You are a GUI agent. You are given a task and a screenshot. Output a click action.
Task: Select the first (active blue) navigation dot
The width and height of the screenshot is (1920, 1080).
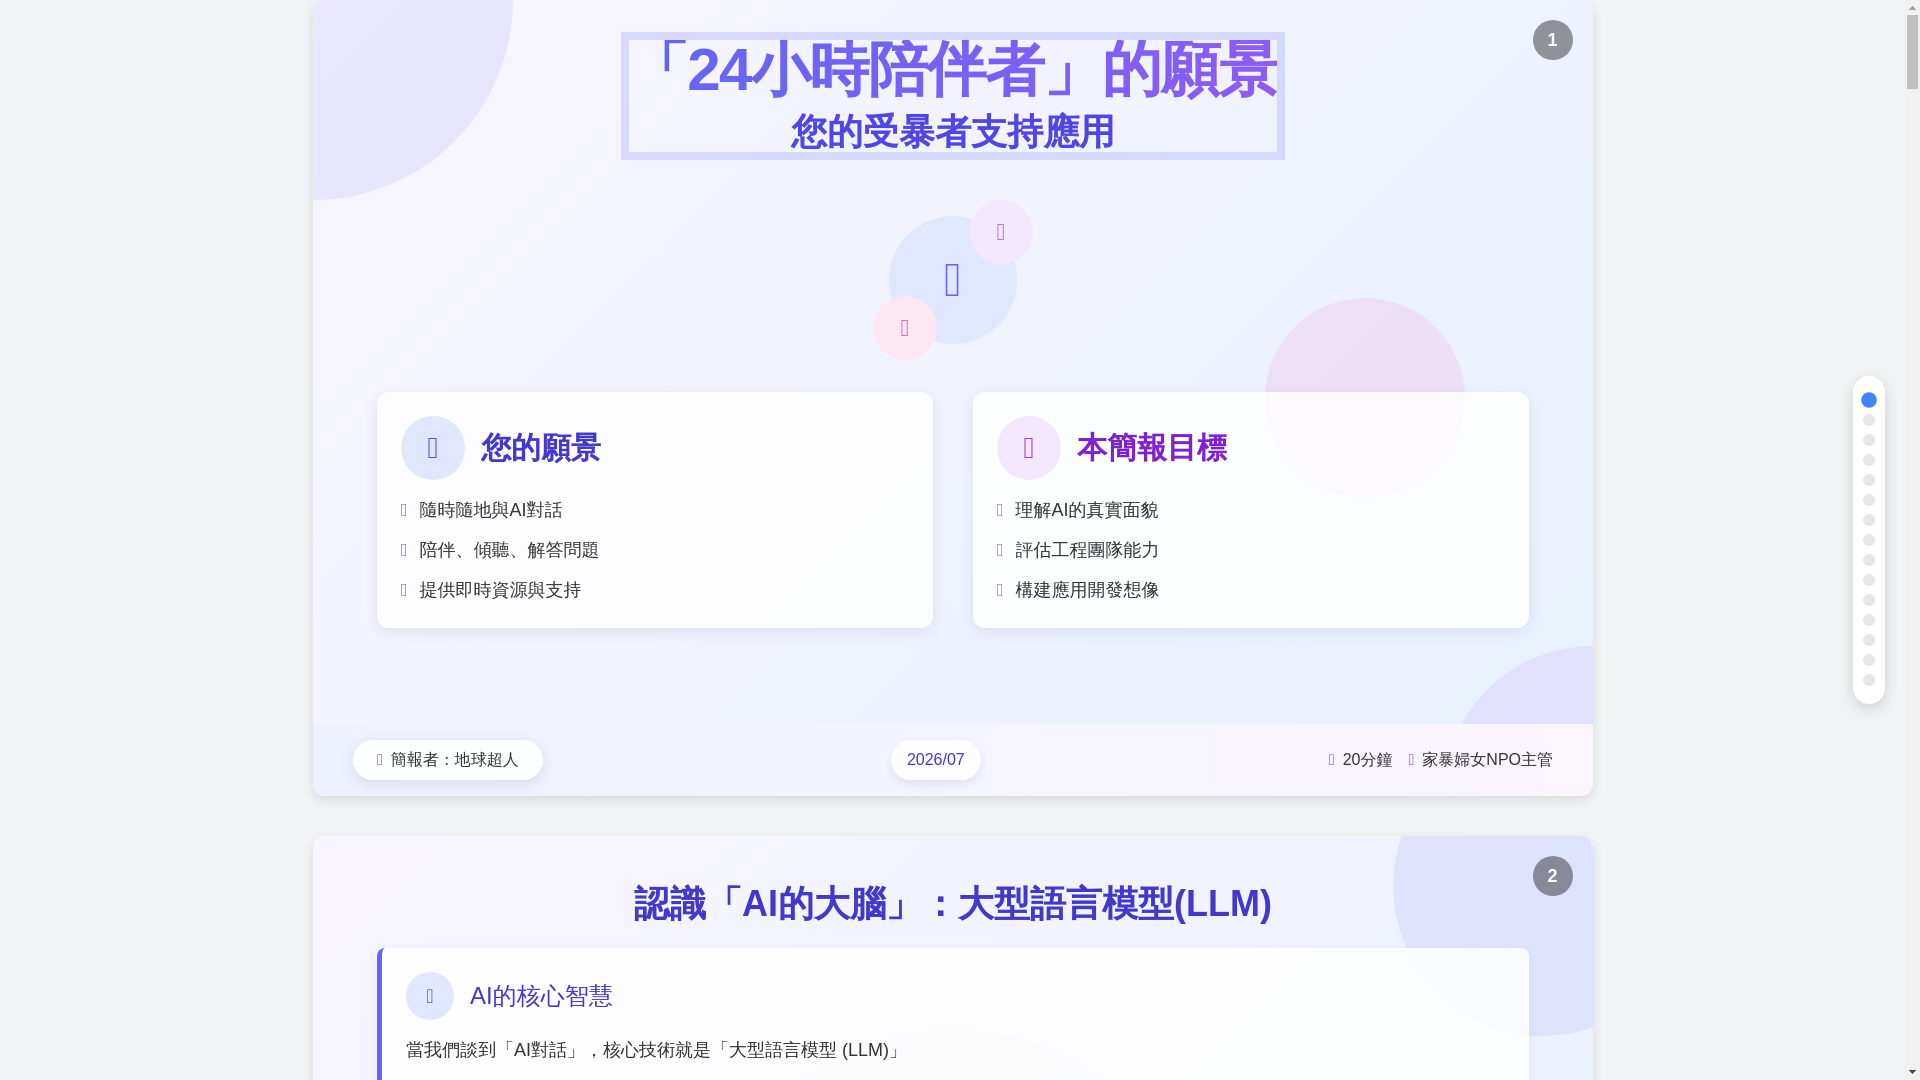tap(1868, 400)
